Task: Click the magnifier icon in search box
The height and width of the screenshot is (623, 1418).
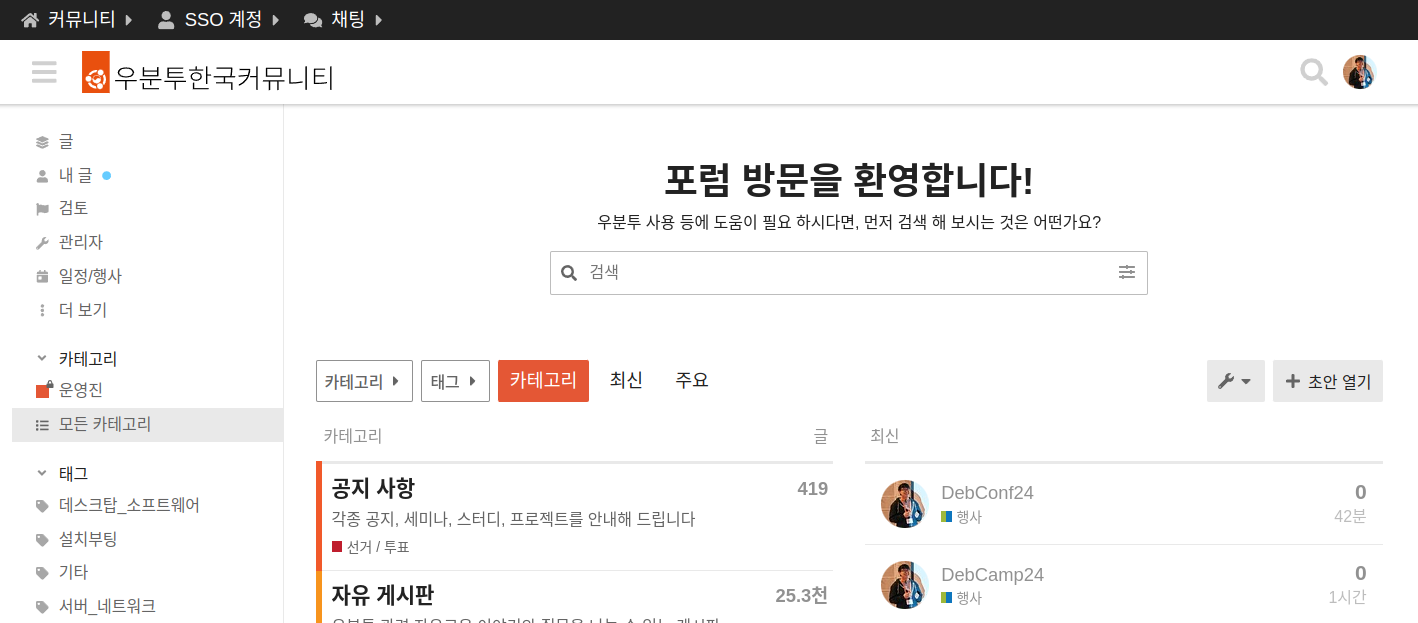Action: (569, 273)
